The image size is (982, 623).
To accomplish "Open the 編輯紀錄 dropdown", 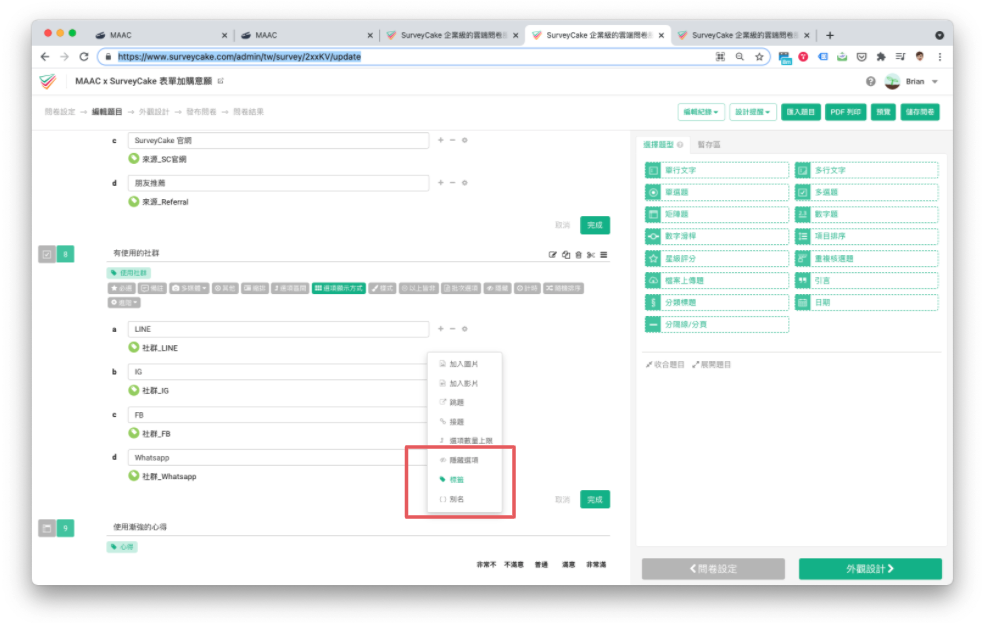I will [701, 112].
